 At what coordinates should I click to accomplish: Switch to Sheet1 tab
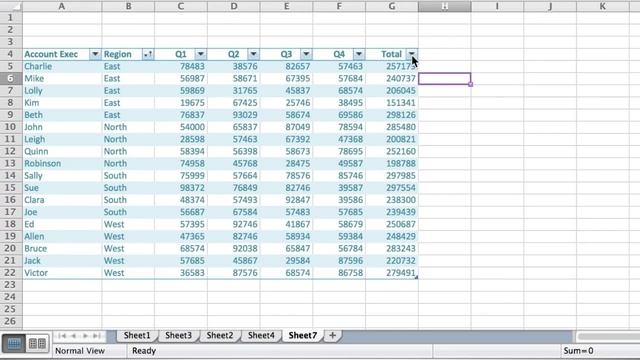(x=137, y=335)
